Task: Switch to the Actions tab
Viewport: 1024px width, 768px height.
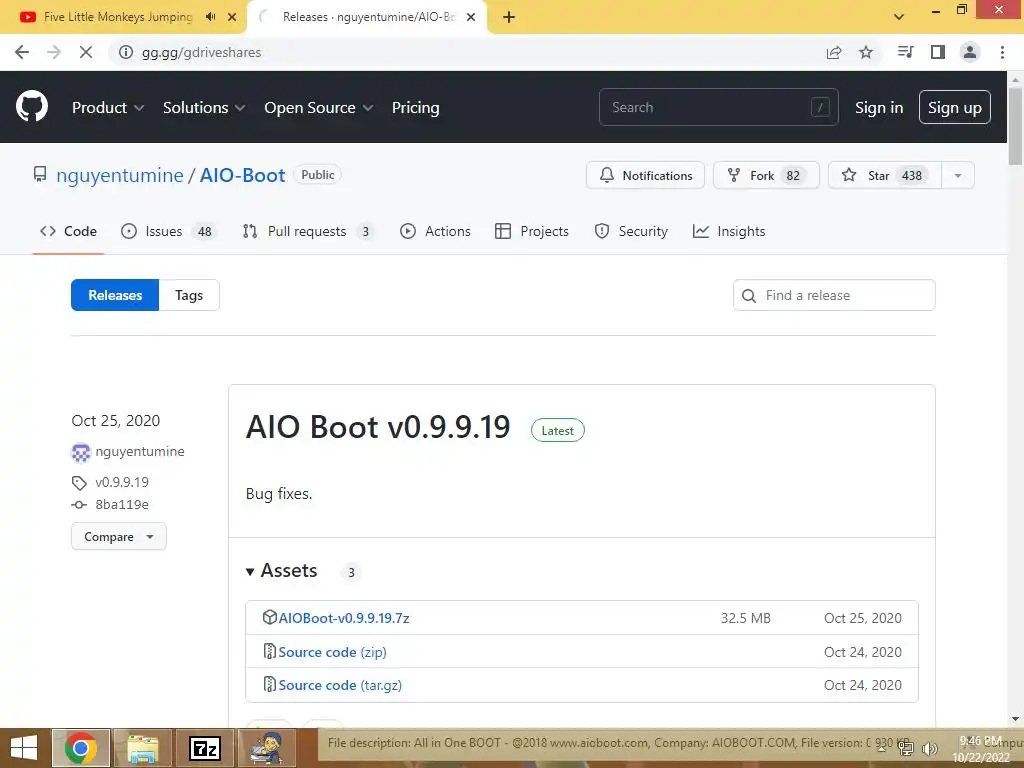Action: [435, 231]
